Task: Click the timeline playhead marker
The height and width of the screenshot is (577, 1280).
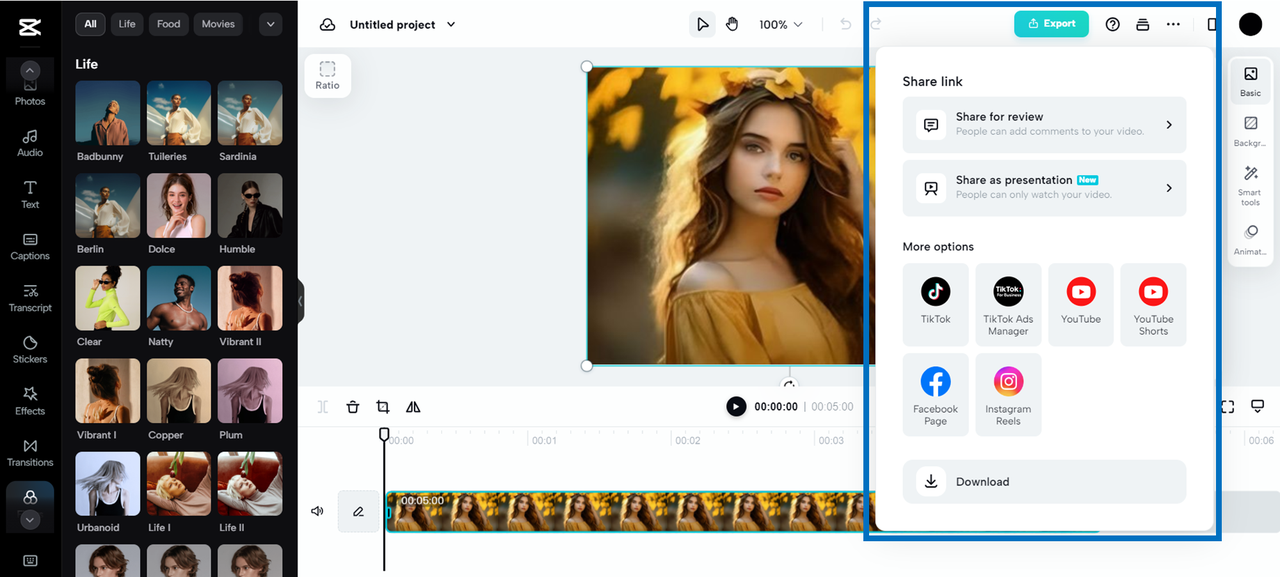Action: 384,435
